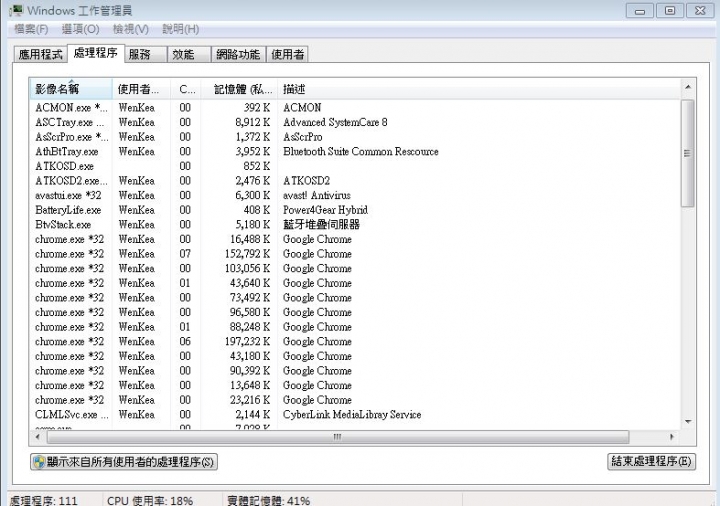The height and width of the screenshot is (506, 720).
Task: Select the ATKOSD.exe row using 852 K
Action: pyautogui.click(x=354, y=166)
